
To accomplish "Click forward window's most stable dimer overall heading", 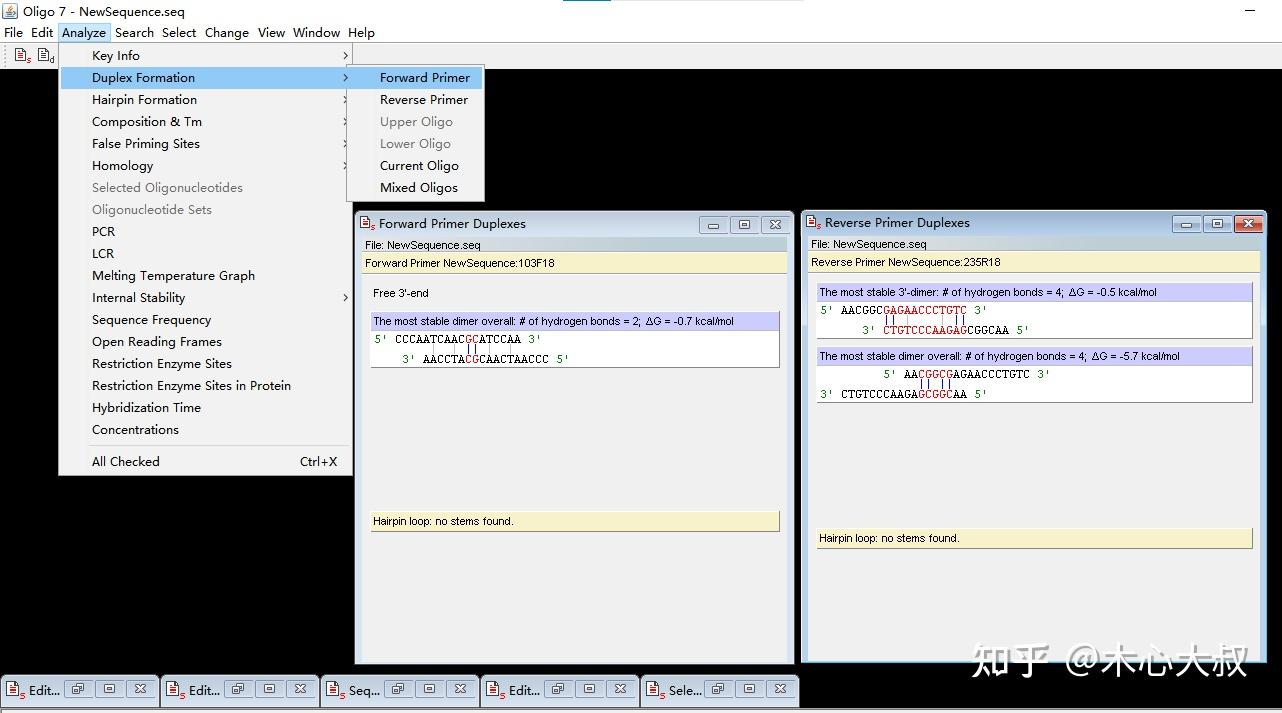I will 575,321.
